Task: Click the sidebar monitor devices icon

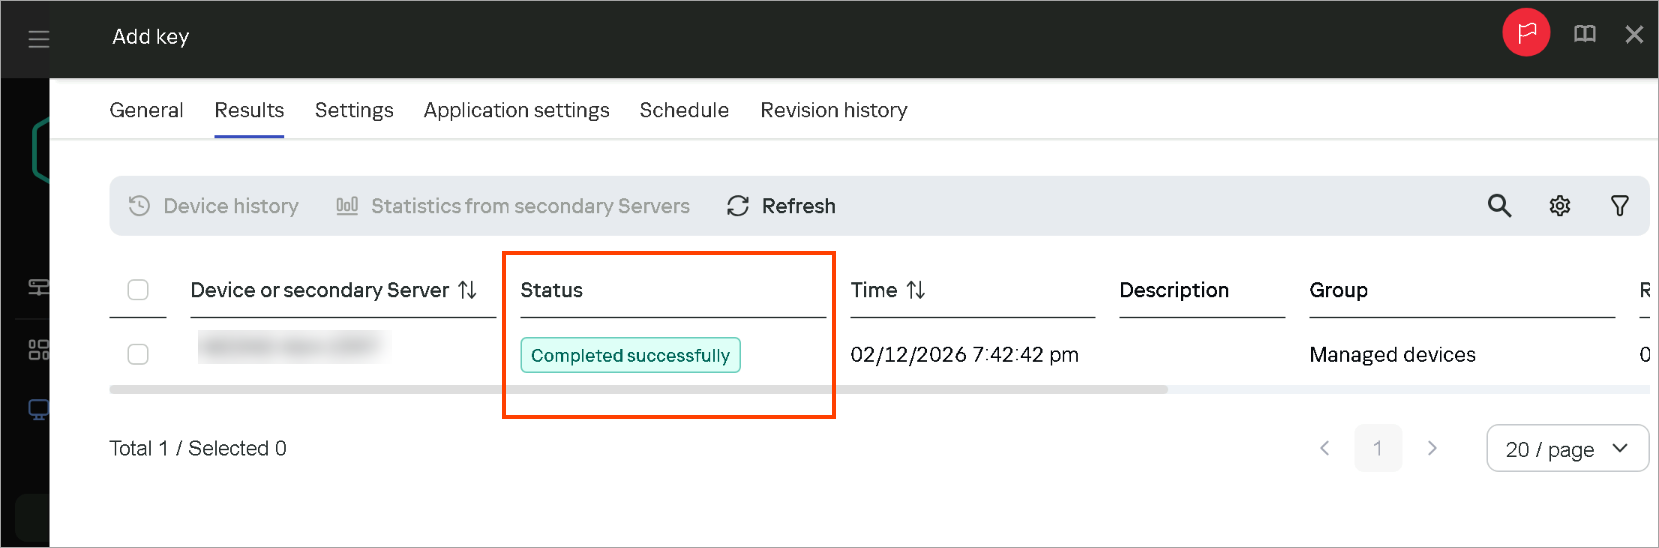Action: point(38,410)
